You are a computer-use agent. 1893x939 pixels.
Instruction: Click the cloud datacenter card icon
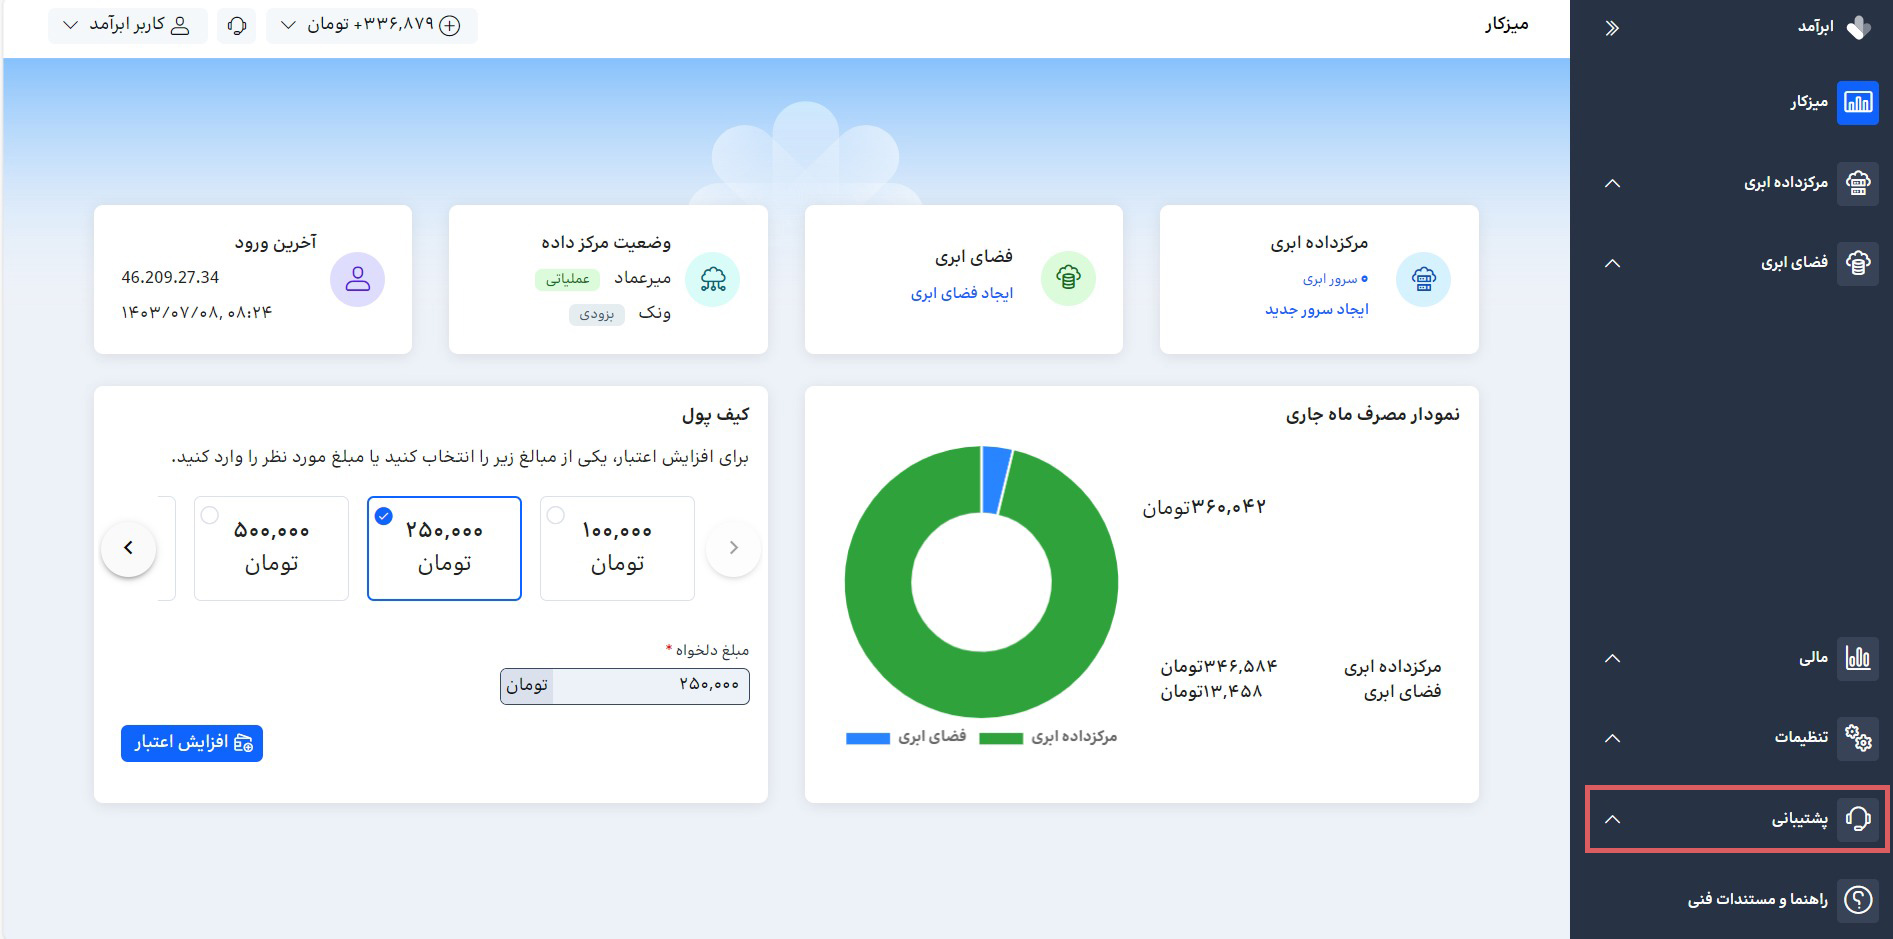1423,279
